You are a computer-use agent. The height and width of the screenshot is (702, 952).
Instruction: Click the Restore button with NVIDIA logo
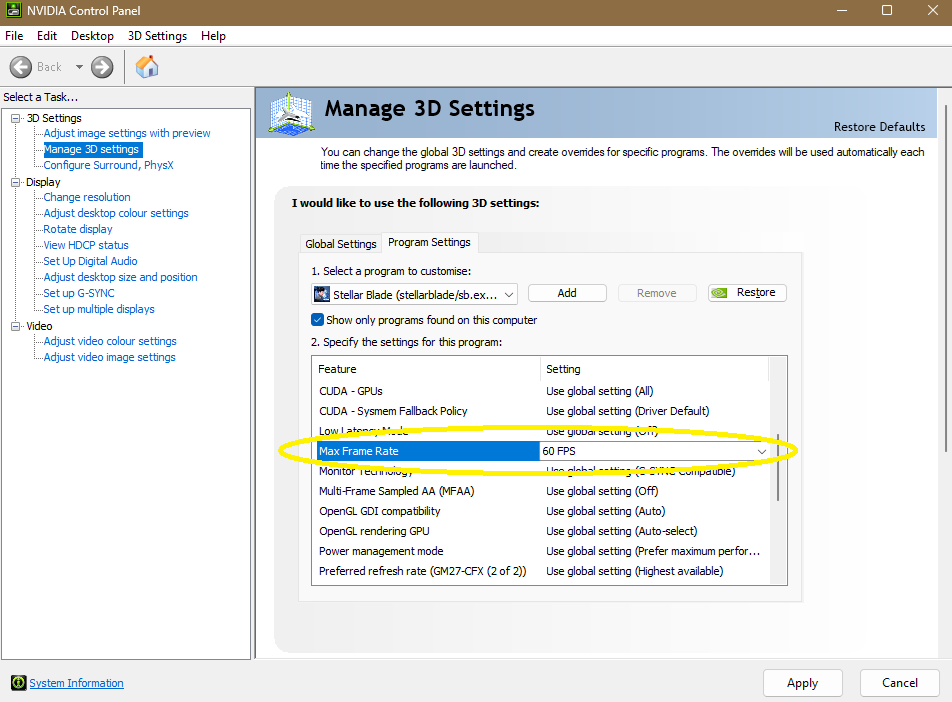point(747,293)
